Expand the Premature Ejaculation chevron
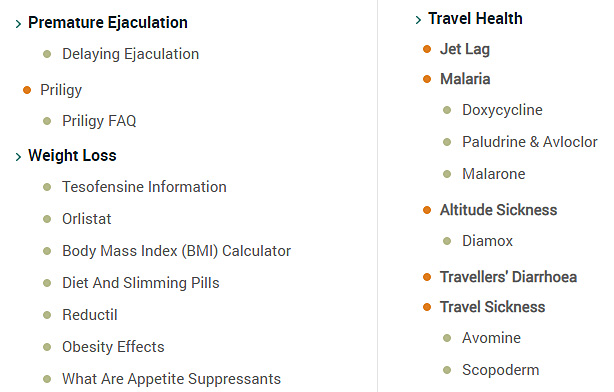The image size is (614, 392). point(18,24)
